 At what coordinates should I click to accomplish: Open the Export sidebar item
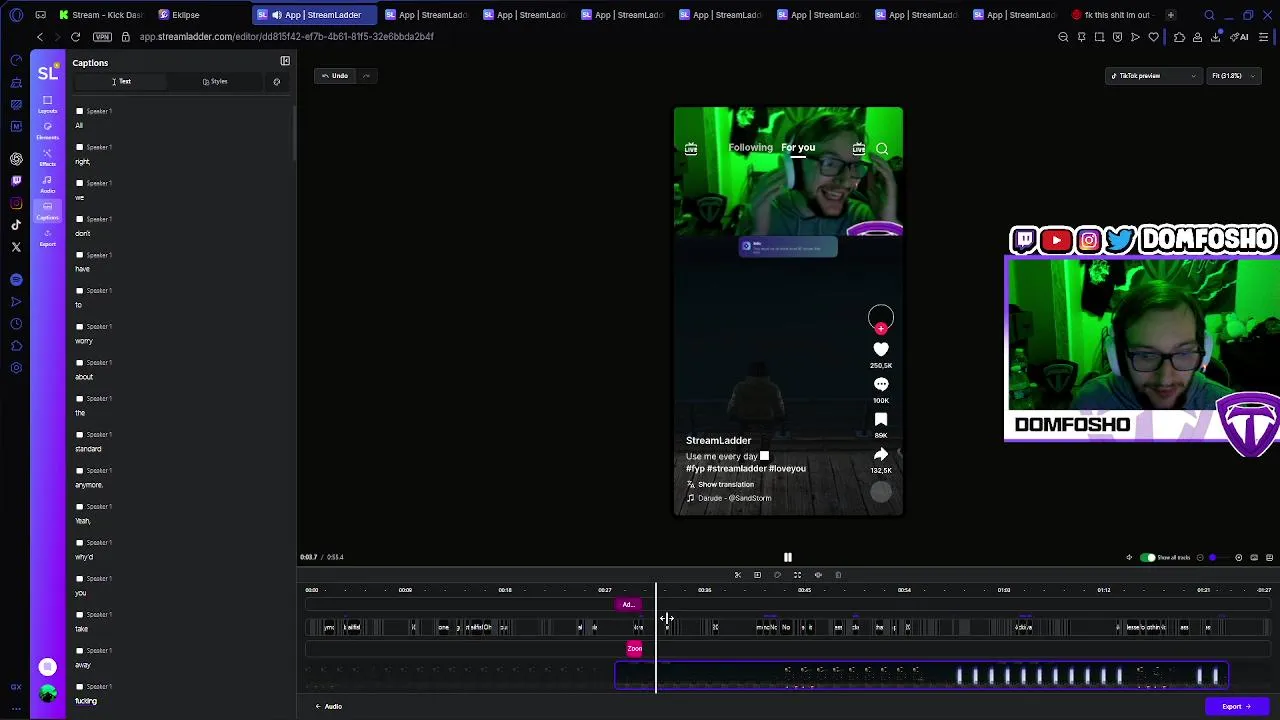point(47,238)
